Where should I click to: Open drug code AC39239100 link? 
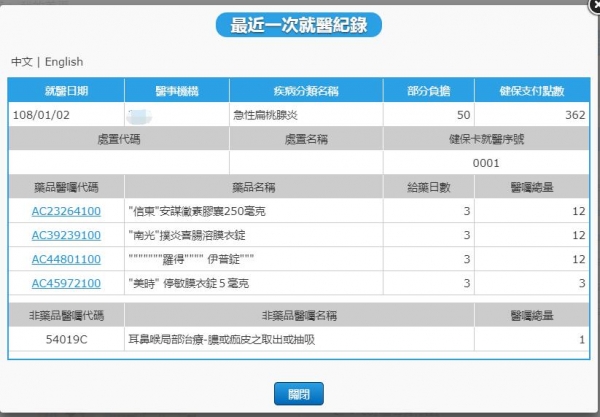tap(66, 235)
